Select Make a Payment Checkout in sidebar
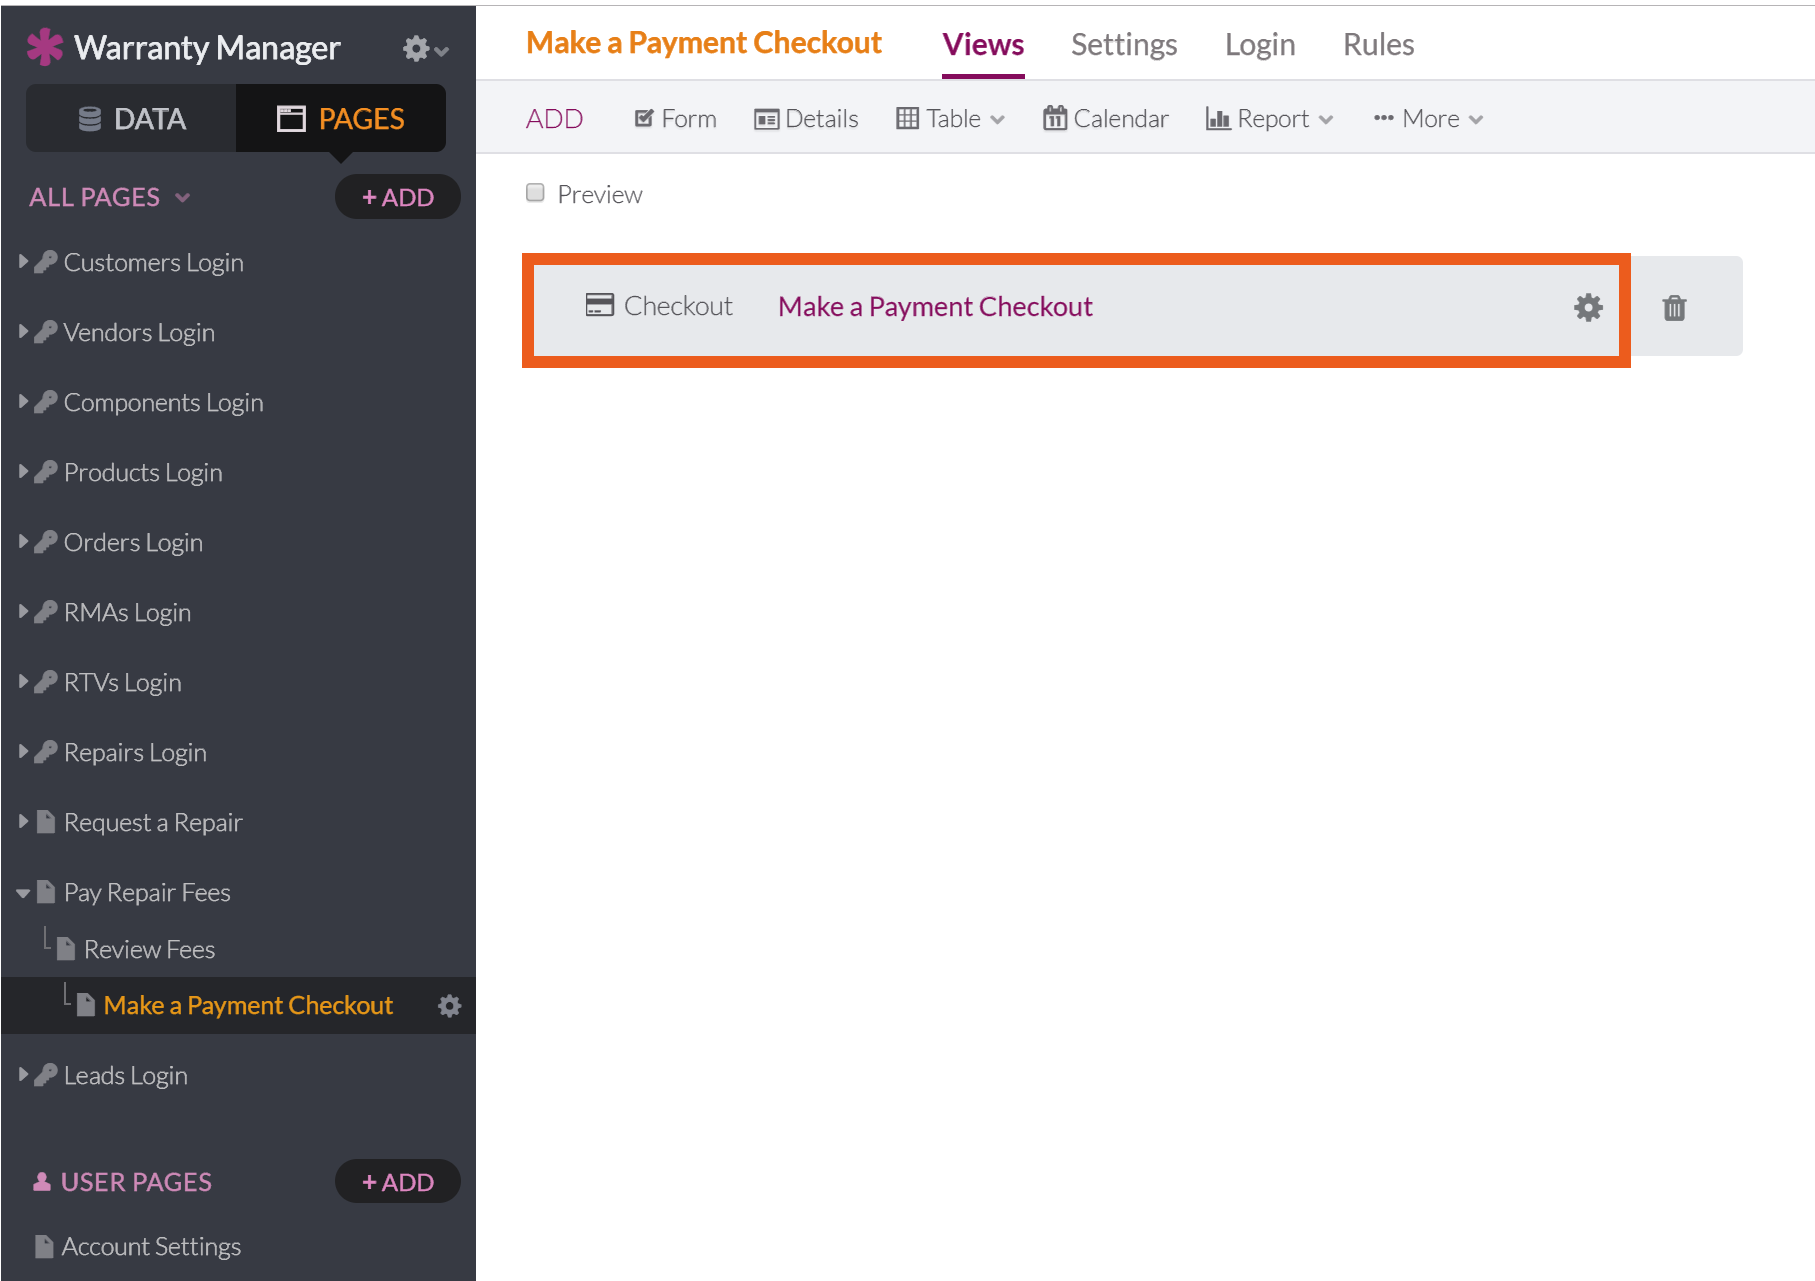 pyautogui.click(x=248, y=1005)
